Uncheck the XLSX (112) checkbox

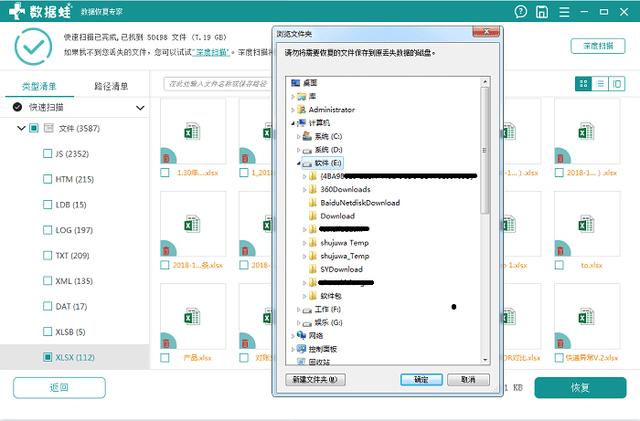(47, 357)
